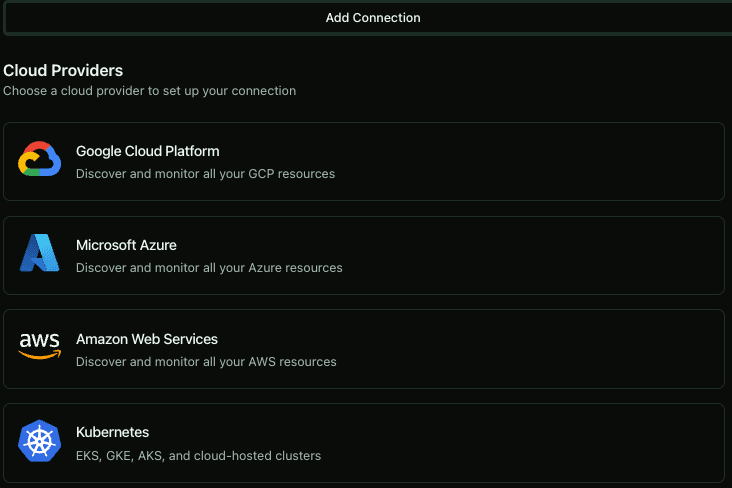This screenshot has height=488, width=732.
Task: Click 'EKS, GKE, AKS, and cloud-hosted clusters'
Action: [198, 455]
